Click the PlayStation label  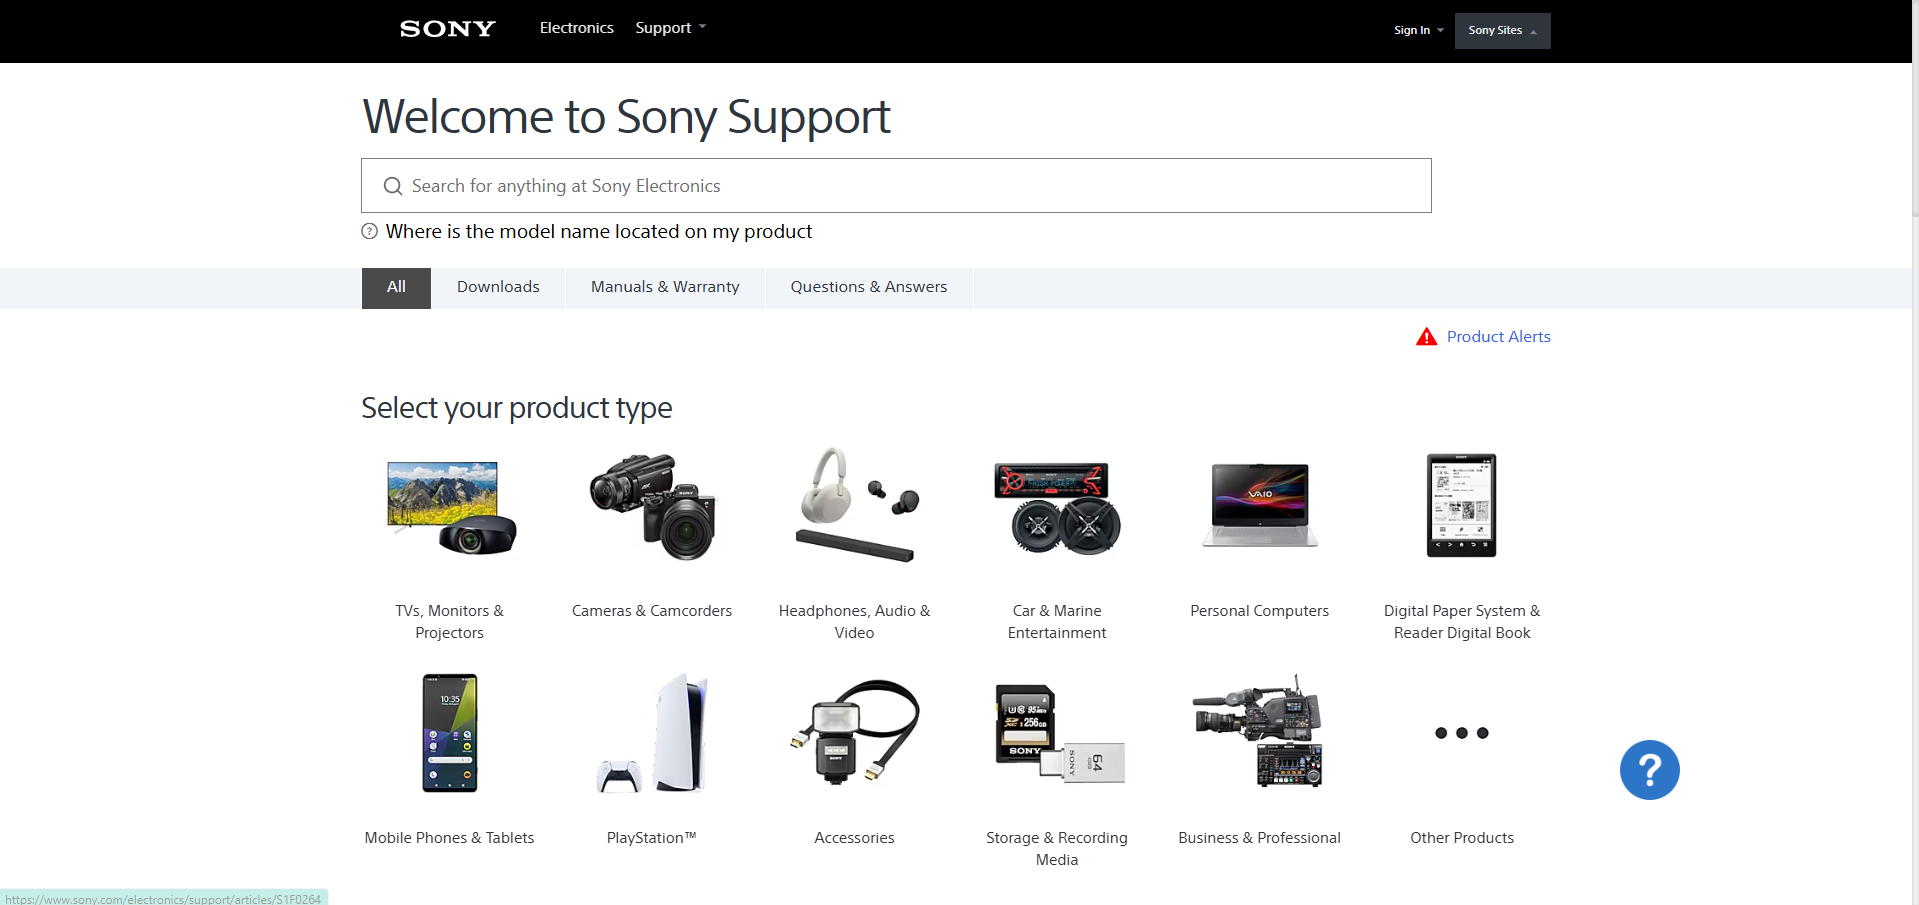(652, 838)
